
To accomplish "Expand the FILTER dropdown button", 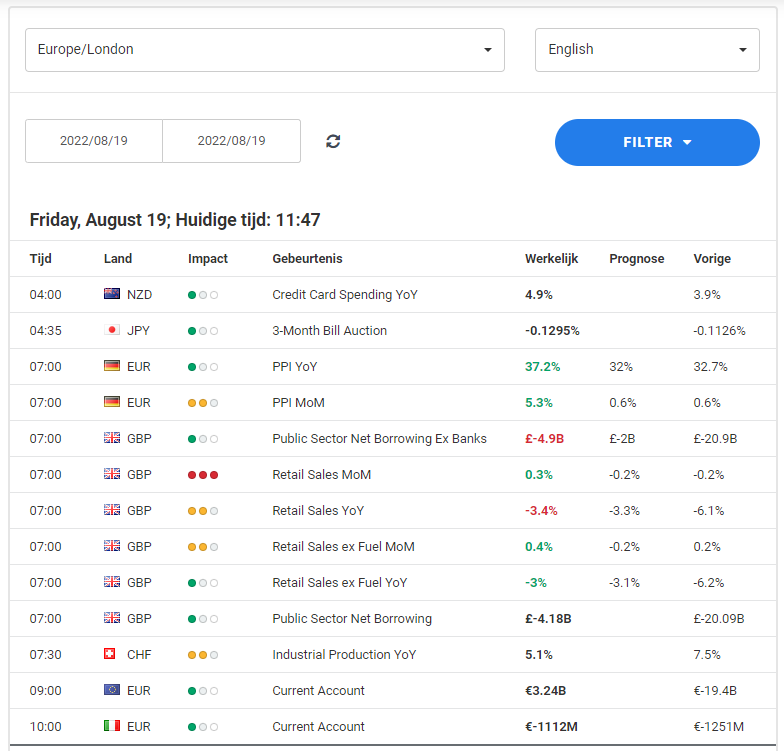I will (x=657, y=142).
